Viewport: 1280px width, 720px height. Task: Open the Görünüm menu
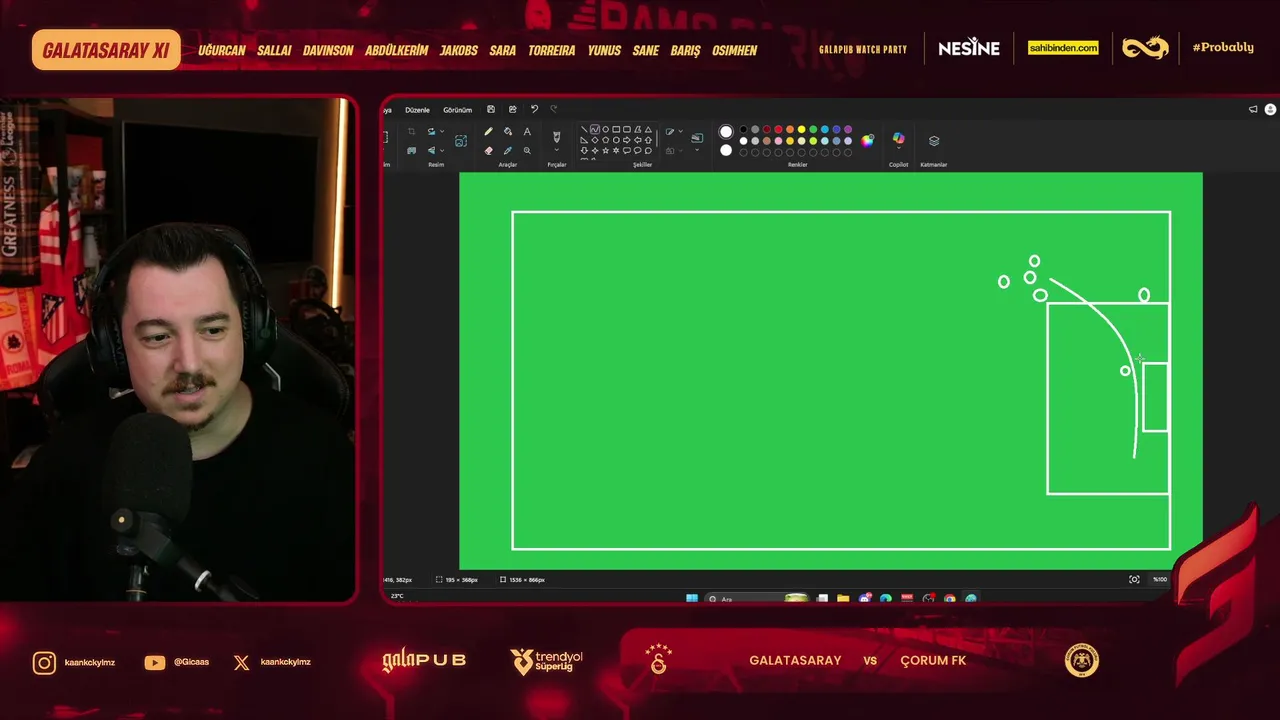457,110
